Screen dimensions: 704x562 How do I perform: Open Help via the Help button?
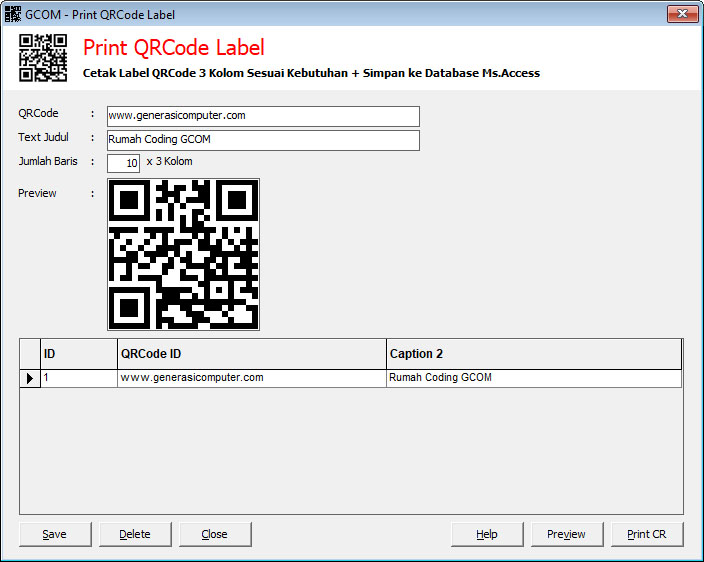pyautogui.click(x=487, y=534)
